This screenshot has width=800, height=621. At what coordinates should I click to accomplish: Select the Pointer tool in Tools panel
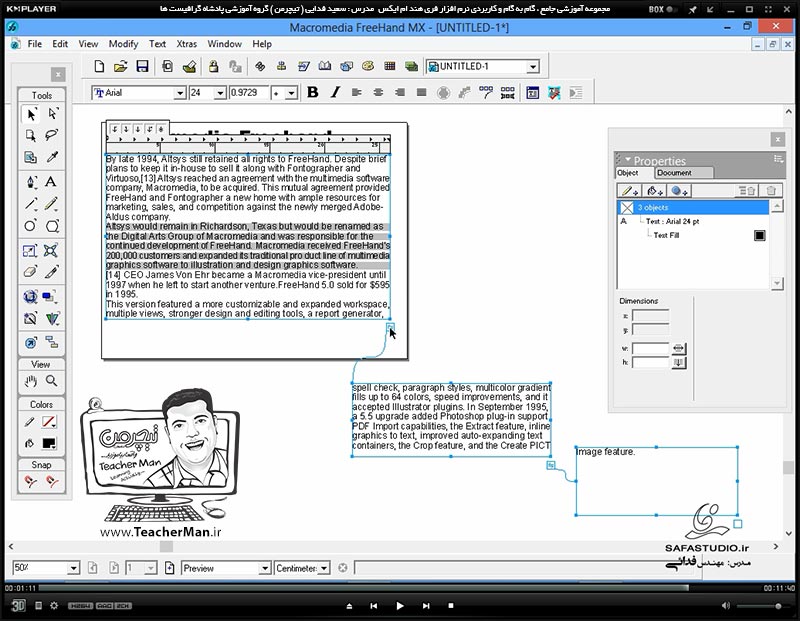point(31,114)
